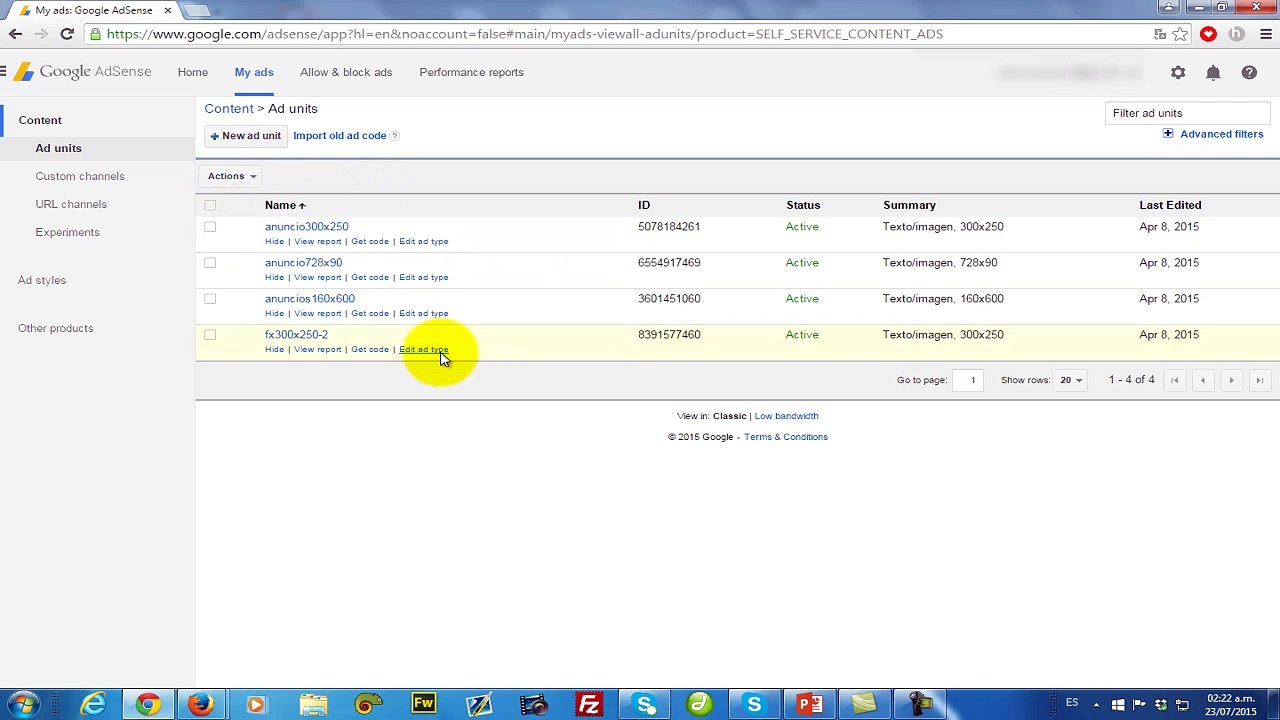Click the Import old ad code link
Viewport: 1280px width, 720px height.
click(339, 136)
